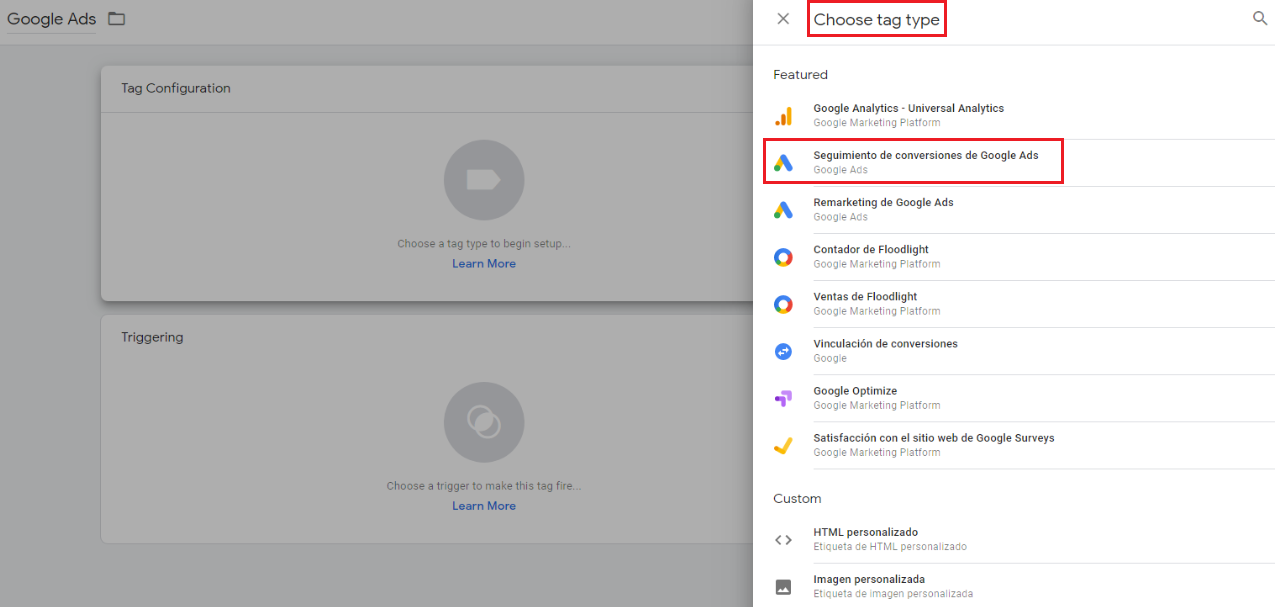Click the Imagen personalizada picture icon
Viewport: 1275px width, 607px height.
point(784,587)
